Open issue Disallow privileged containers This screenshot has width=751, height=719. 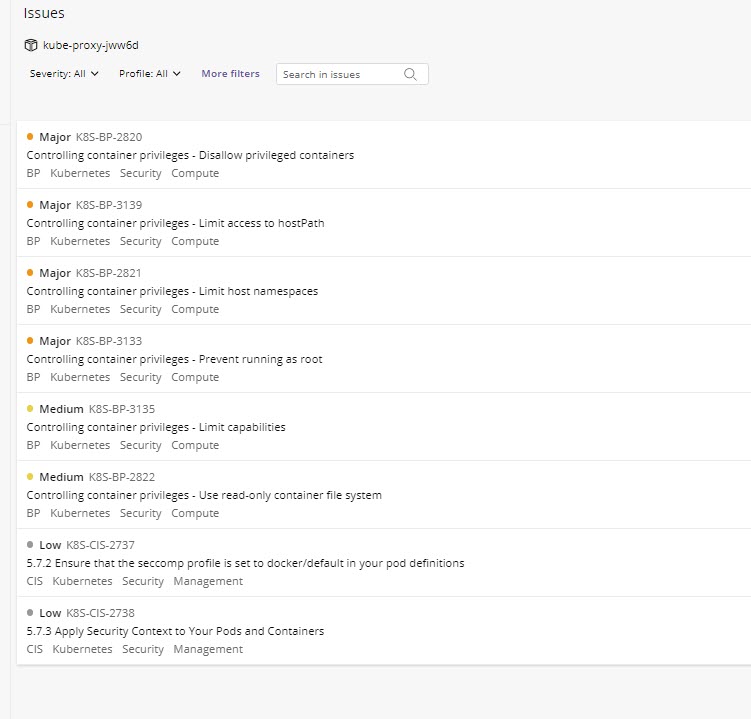[190, 155]
